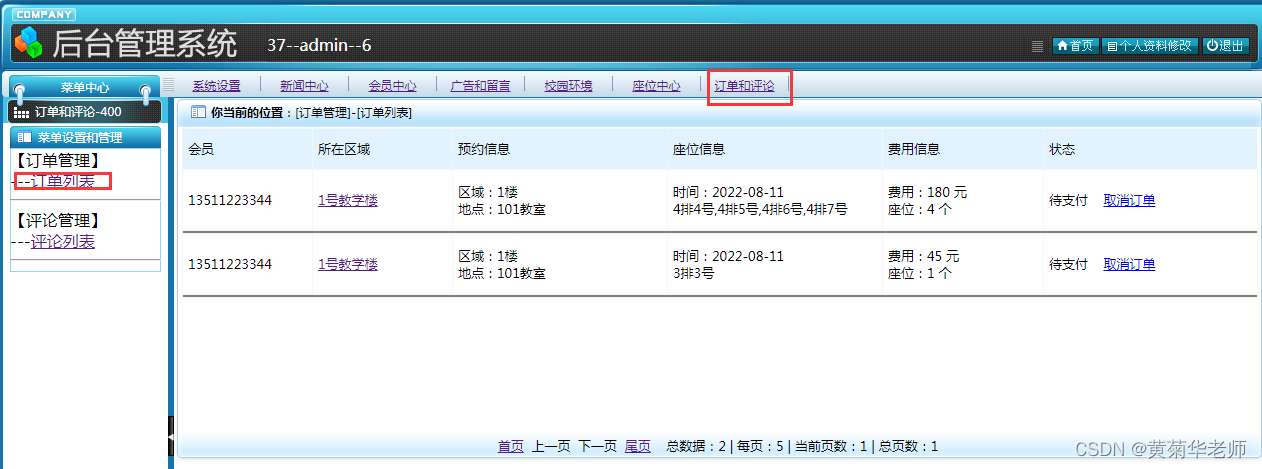The height and width of the screenshot is (469, 1262).
Task: Click the 菜单中心 sidebar header
Action: tap(85, 88)
